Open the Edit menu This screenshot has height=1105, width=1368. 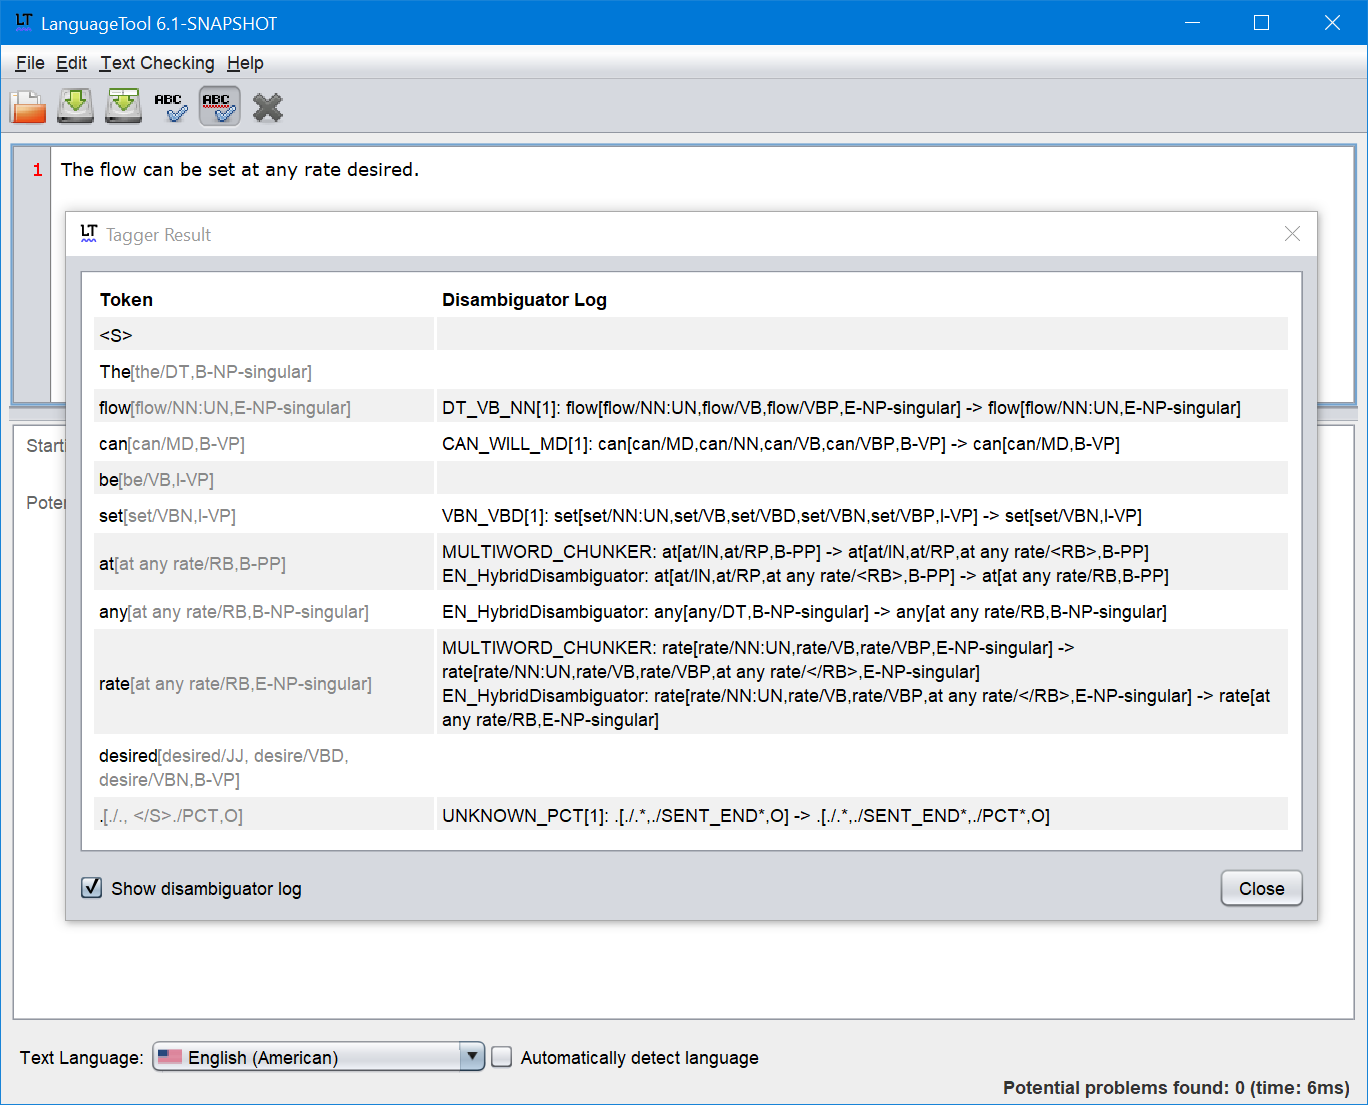point(71,62)
